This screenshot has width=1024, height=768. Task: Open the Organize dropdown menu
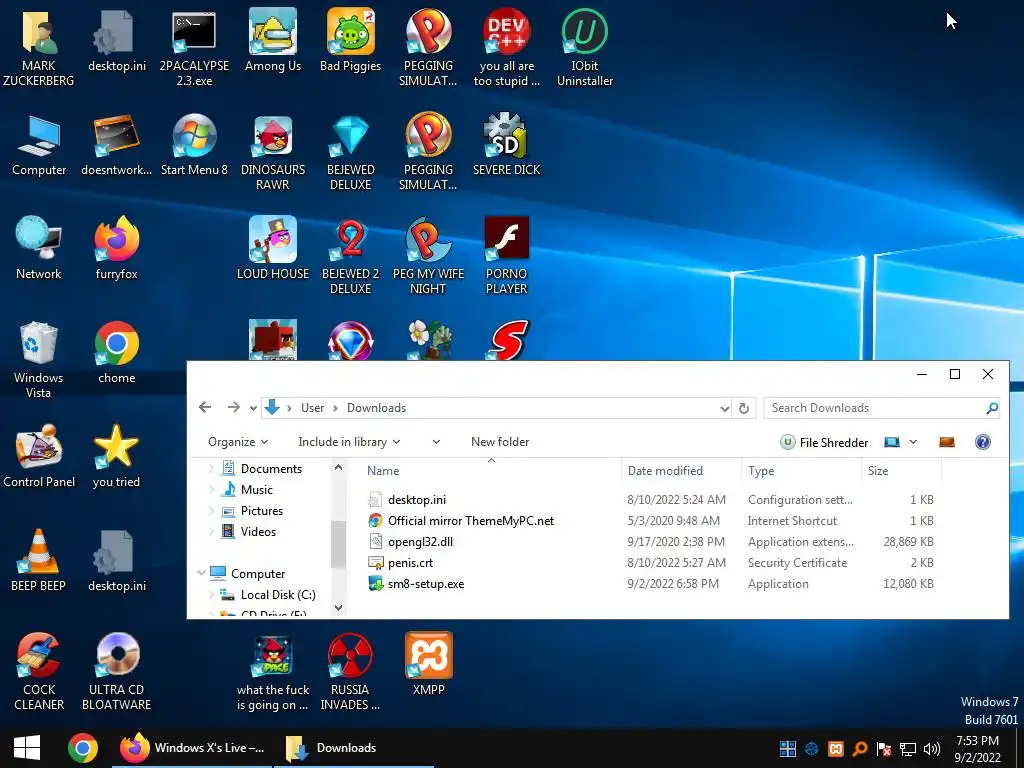click(x=238, y=442)
